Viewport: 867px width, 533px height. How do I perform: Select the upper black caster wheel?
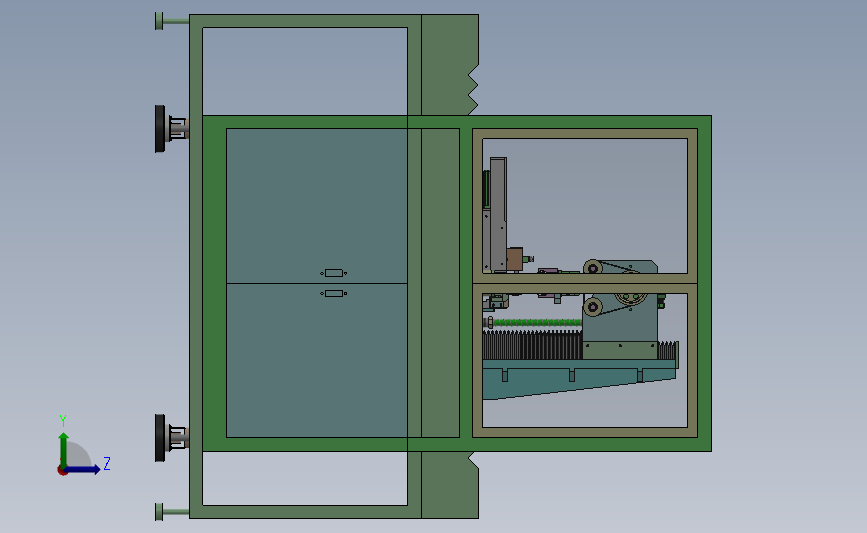[x=160, y=128]
